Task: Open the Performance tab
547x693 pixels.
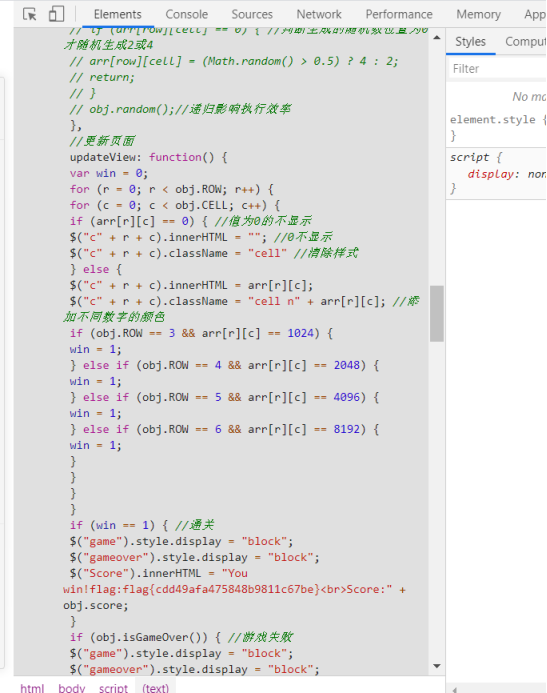Action: 399,14
